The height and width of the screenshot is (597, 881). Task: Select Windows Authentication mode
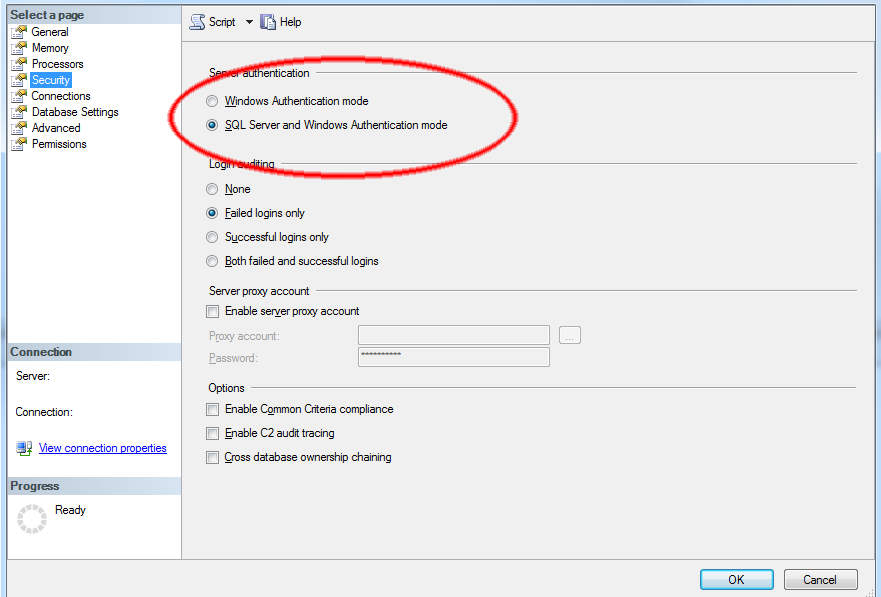pyautogui.click(x=211, y=101)
